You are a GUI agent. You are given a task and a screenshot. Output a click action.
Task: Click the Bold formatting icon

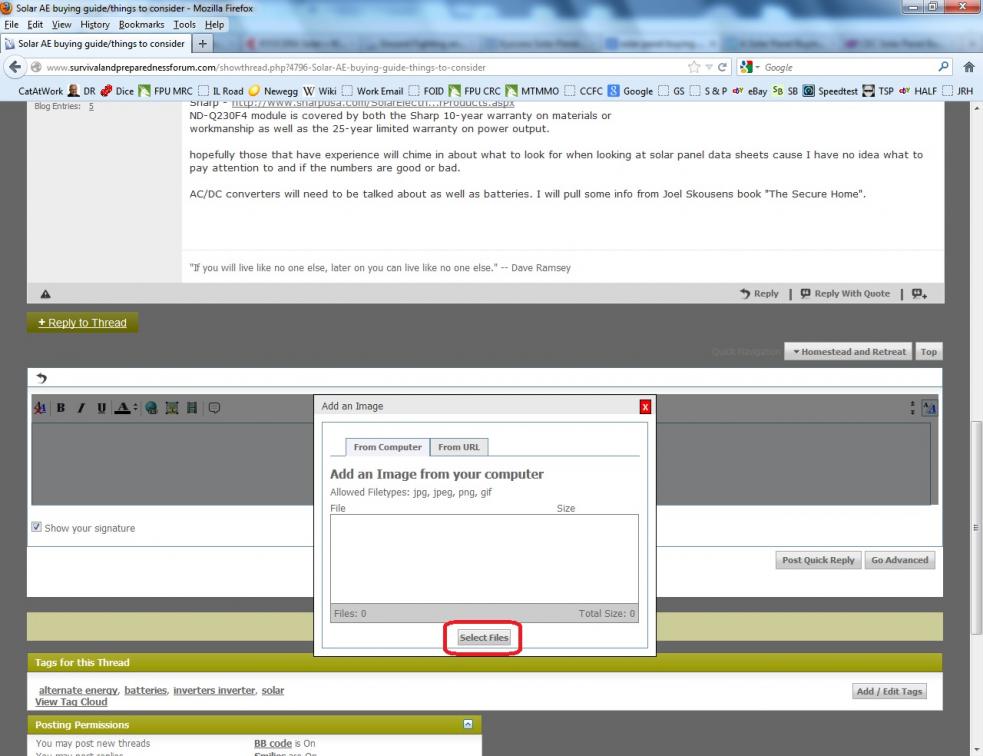pos(60,408)
